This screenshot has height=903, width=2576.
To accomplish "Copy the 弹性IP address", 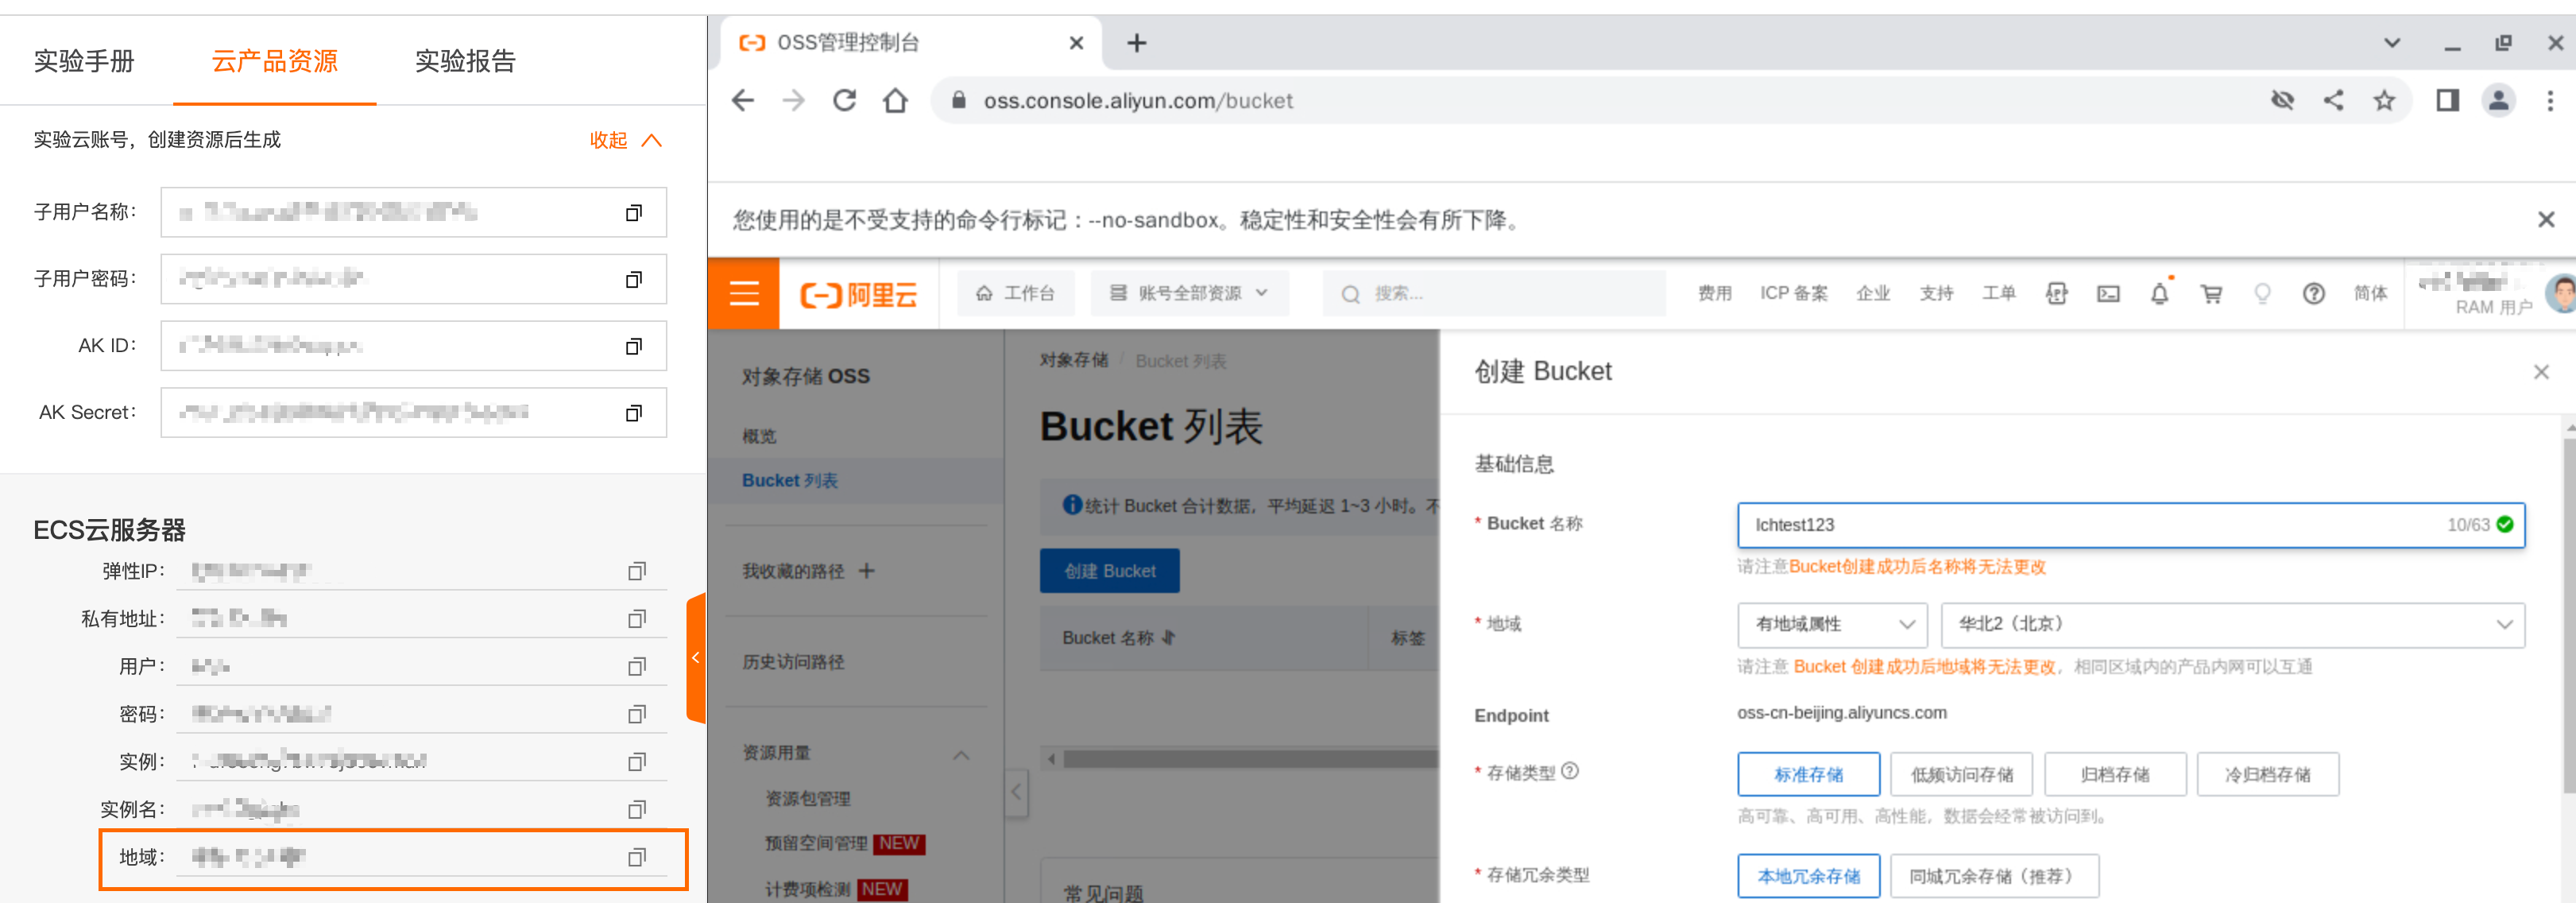I will 636,571.
